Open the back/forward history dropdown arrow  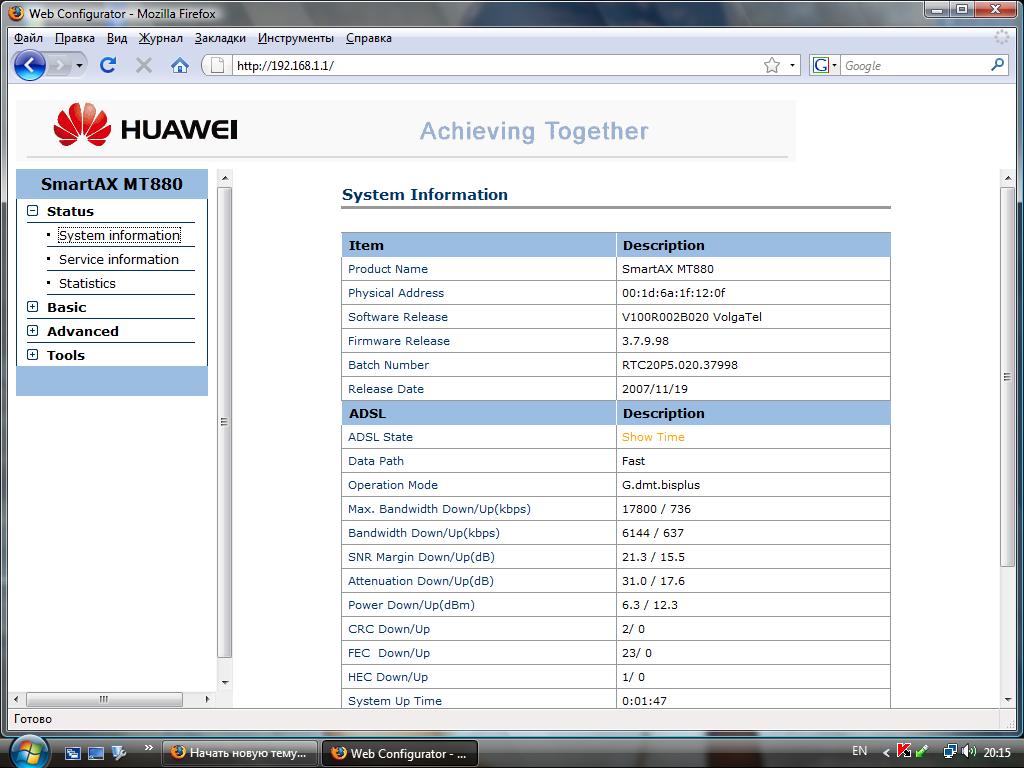tap(79, 65)
